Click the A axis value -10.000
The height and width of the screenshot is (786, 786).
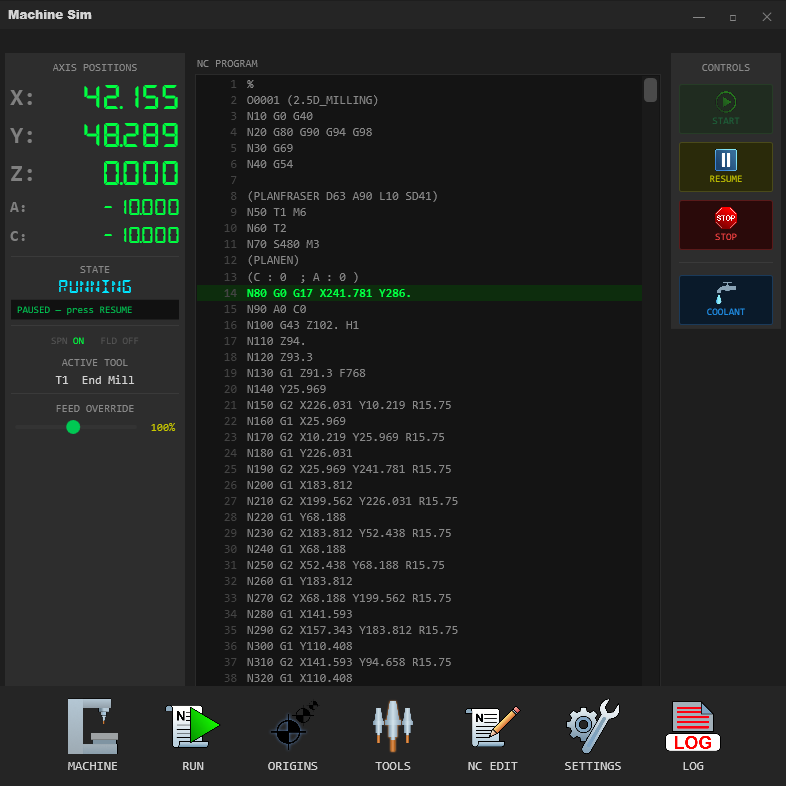pos(141,207)
